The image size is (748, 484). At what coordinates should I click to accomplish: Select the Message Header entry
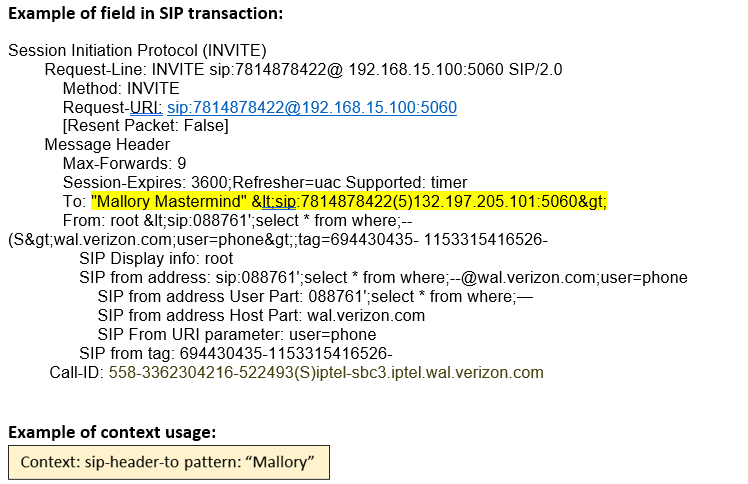click(x=106, y=145)
